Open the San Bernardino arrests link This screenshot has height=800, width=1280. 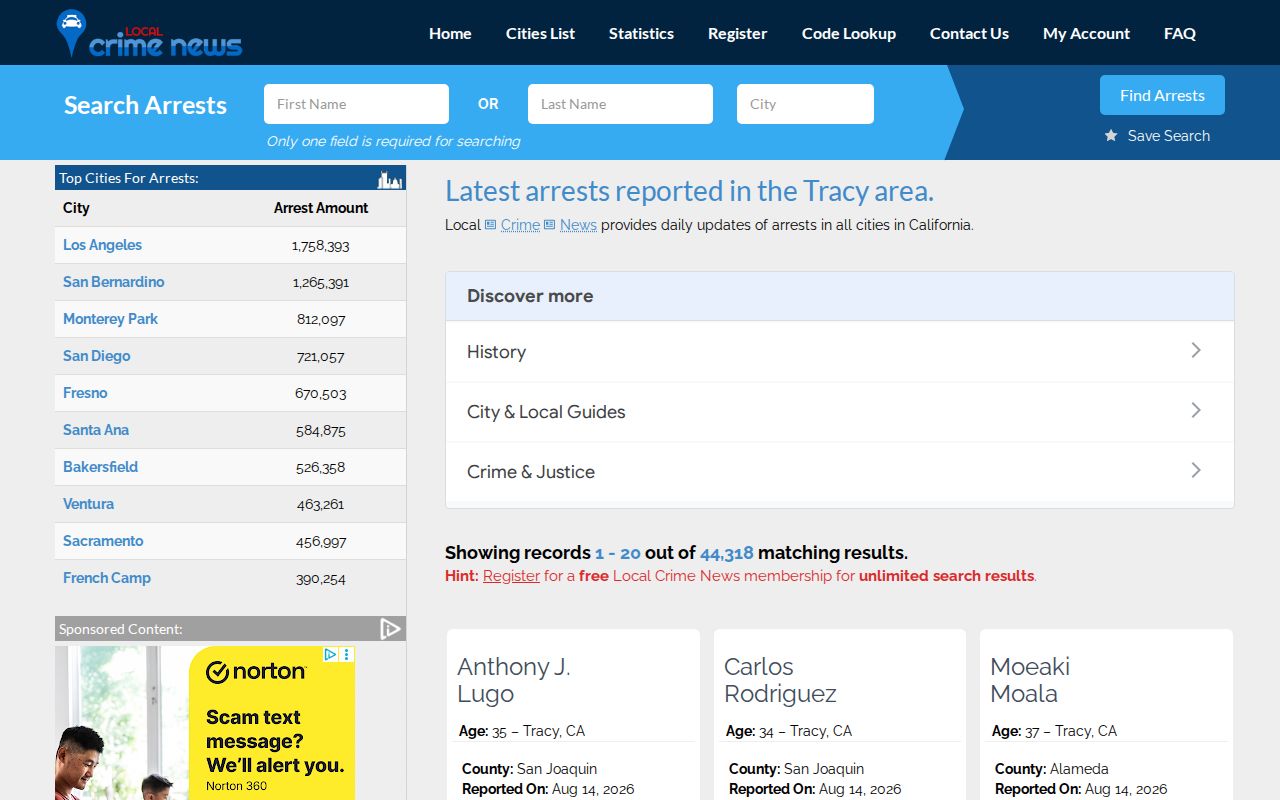click(113, 282)
